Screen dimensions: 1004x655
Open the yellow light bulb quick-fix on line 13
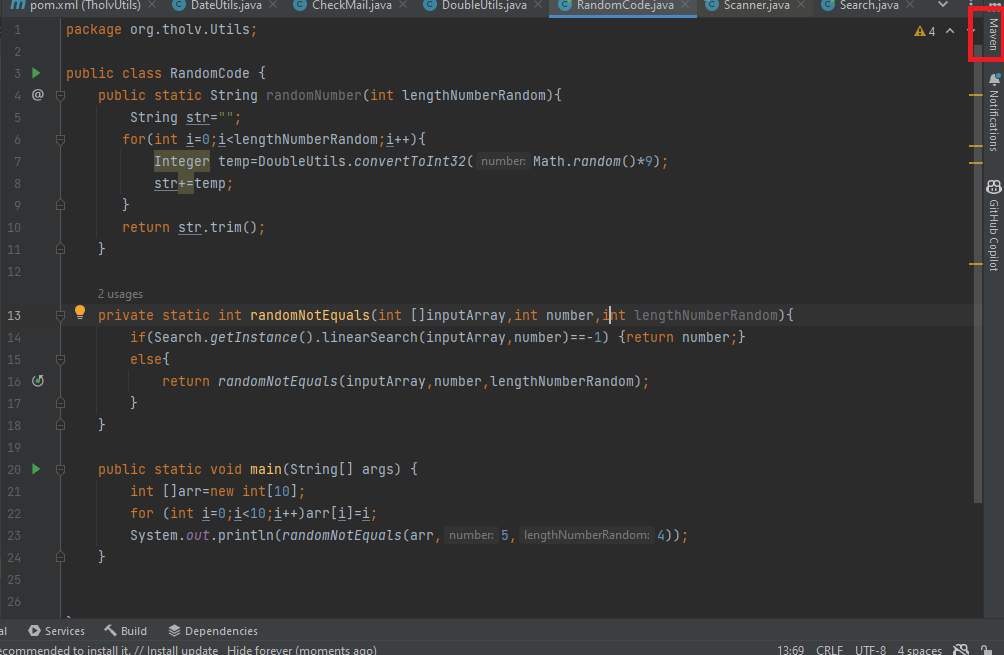tap(80, 312)
